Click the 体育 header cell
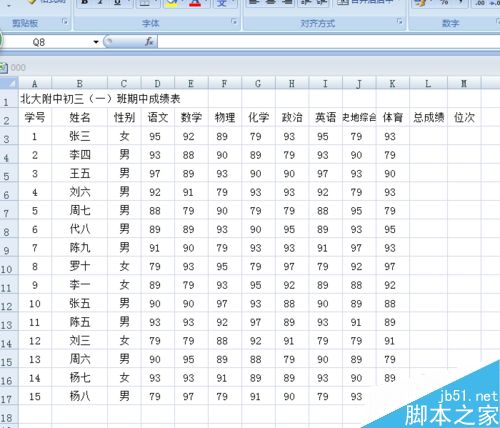The image size is (500, 428). tap(393, 117)
